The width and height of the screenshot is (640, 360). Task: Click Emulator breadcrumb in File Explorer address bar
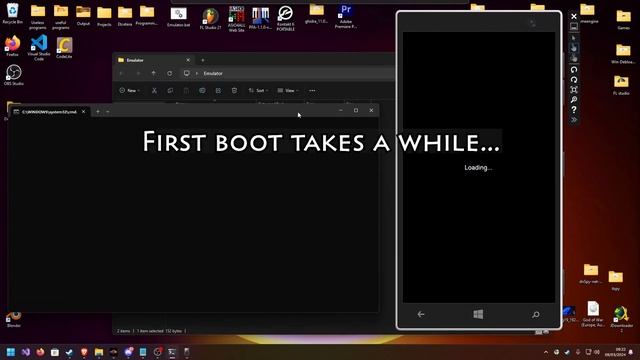pos(213,73)
